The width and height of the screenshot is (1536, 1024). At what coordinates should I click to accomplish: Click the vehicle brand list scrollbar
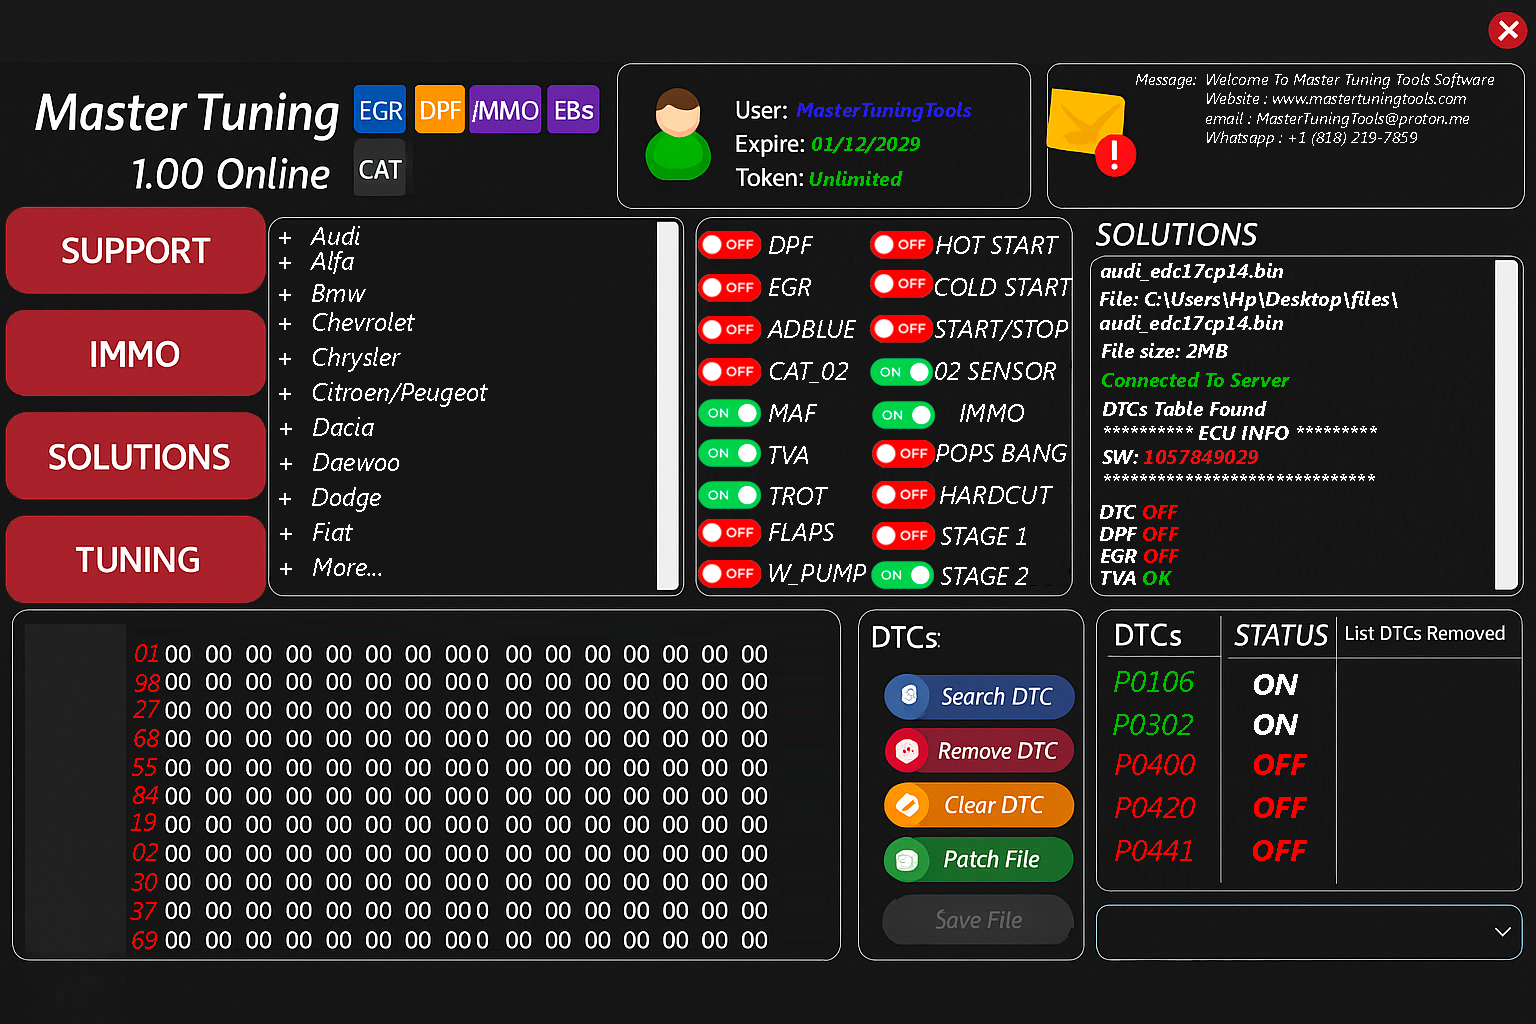click(x=668, y=406)
